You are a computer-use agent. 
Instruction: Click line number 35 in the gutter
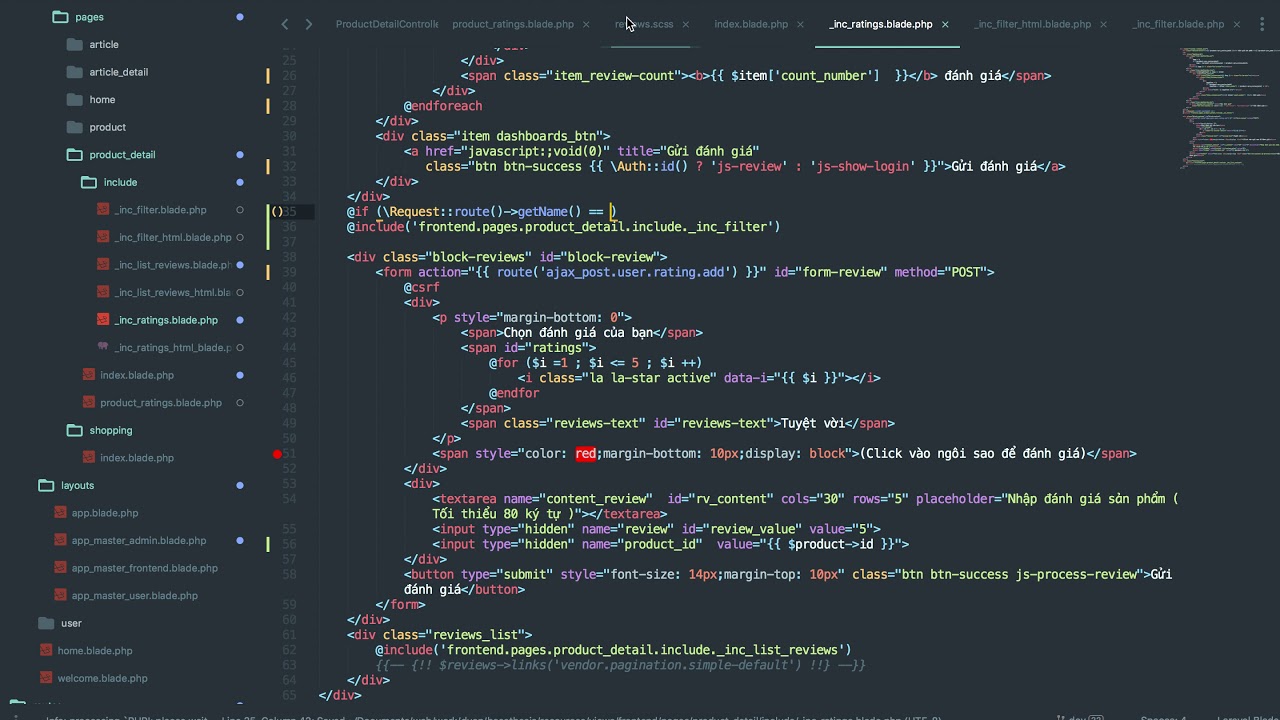tap(289, 212)
